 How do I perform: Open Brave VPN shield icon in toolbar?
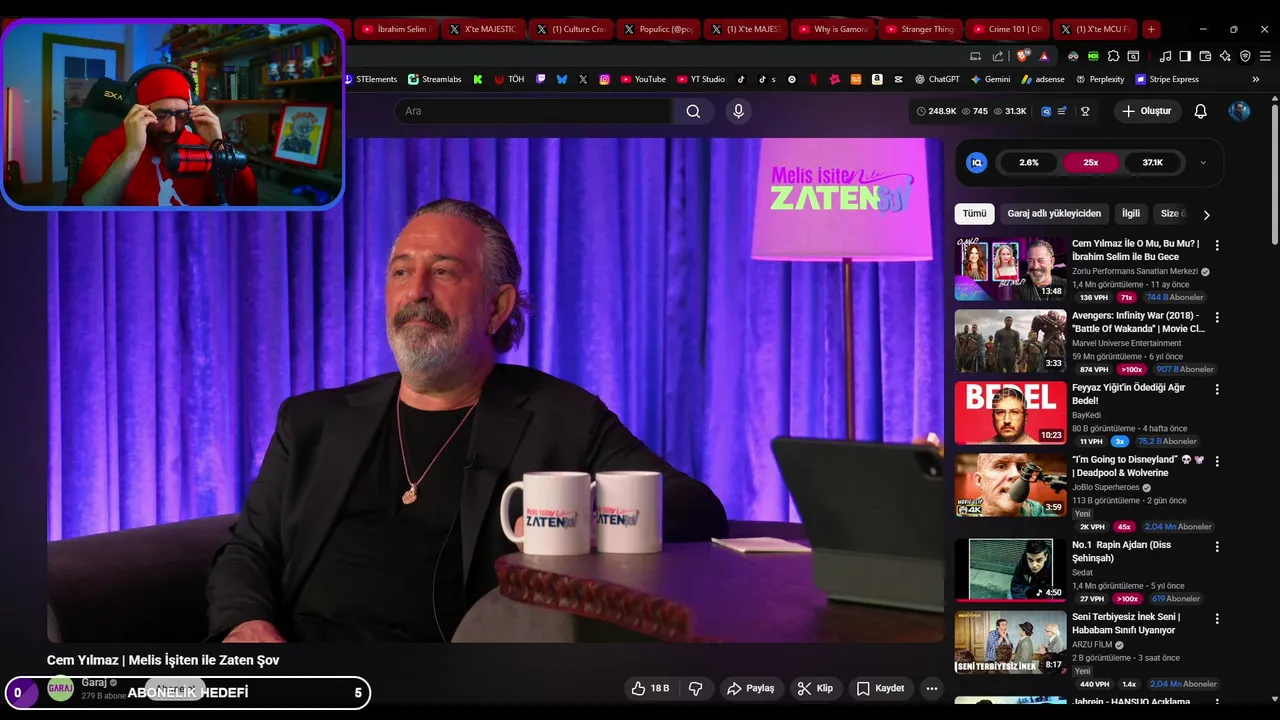(1245, 56)
